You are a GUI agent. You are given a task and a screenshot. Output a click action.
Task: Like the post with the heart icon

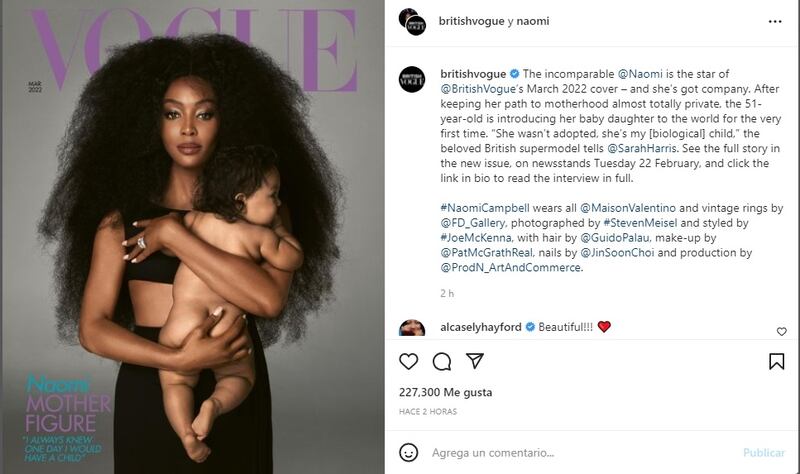(408, 361)
